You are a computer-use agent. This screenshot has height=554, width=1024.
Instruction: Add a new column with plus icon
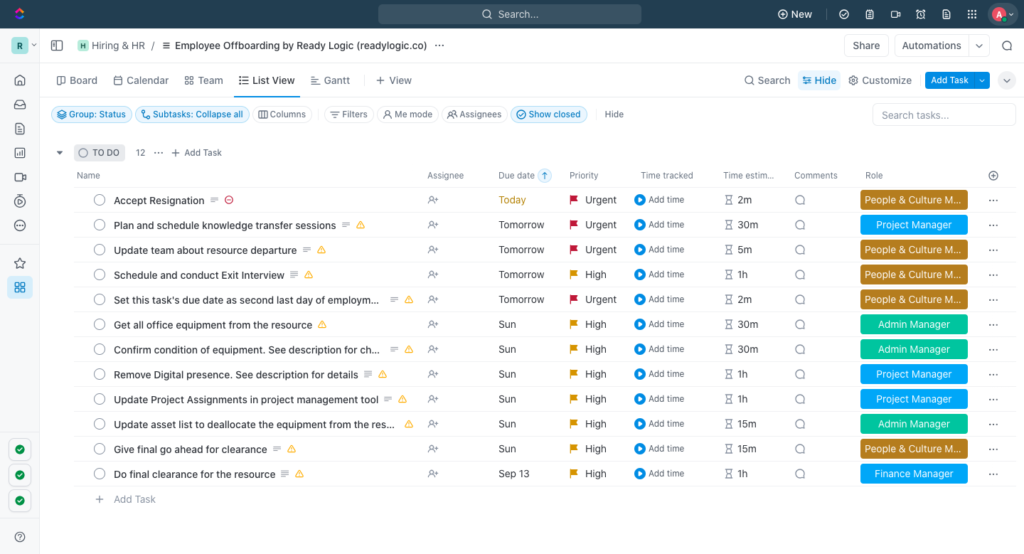click(993, 175)
